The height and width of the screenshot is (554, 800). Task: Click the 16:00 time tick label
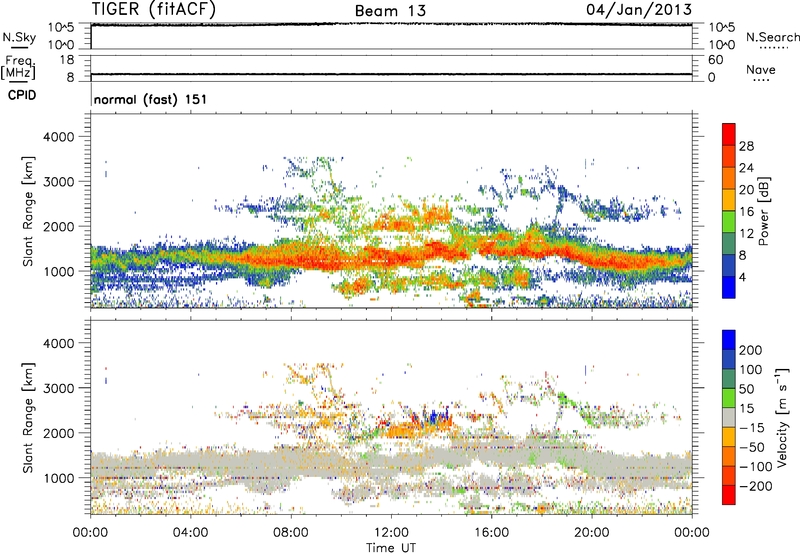click(x=491, y=533)
